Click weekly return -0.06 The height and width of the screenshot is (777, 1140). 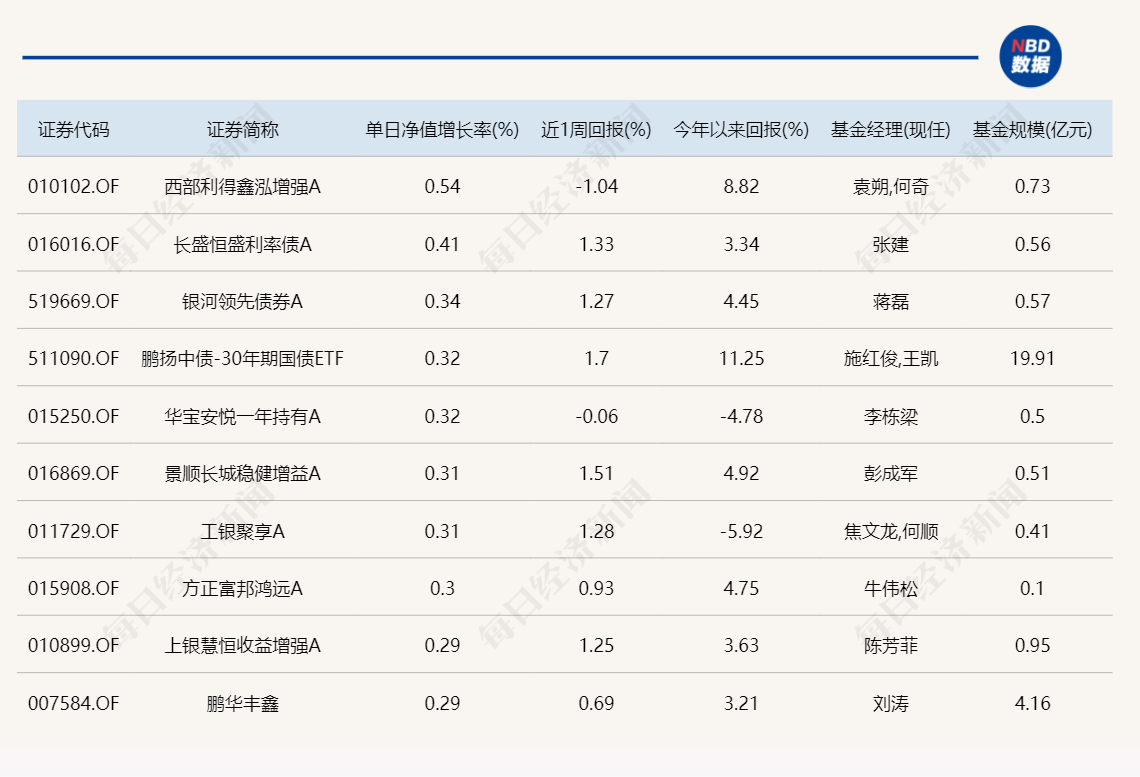pyautogui.click(x=596, y=416)
